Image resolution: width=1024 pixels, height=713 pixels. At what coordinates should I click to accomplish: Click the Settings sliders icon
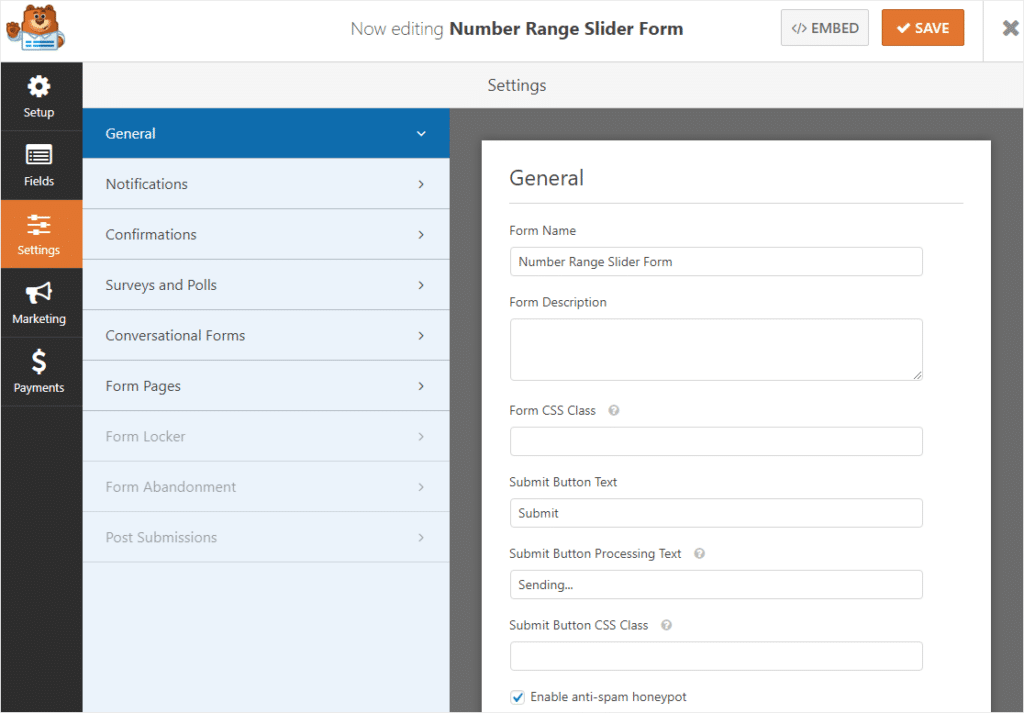(40, 234)
